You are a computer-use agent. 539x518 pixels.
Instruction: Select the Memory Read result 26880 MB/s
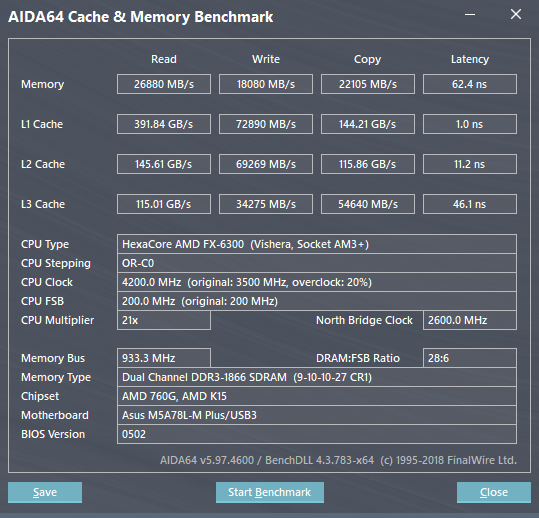[x=164, y=84]
